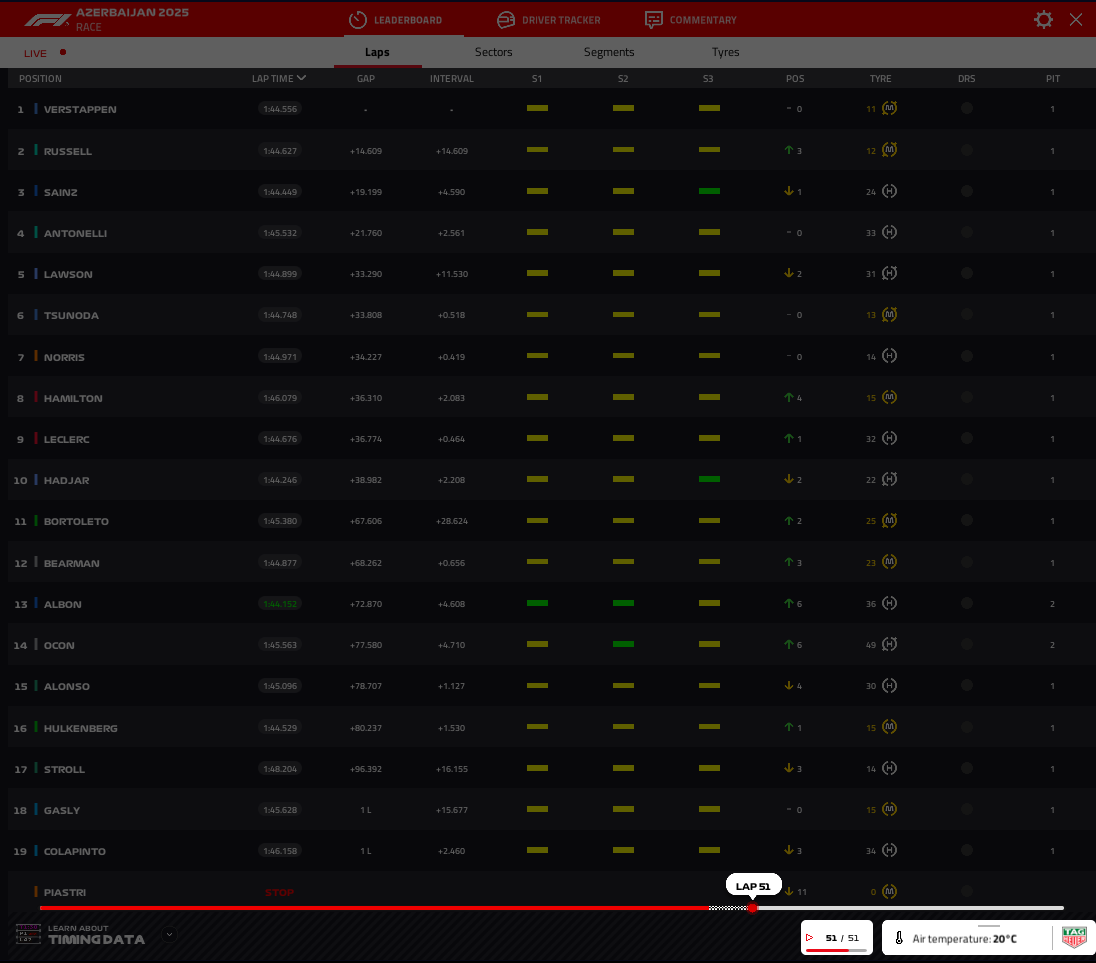Click the F1 logo
Screen dimensions: 1096x963
click(x=48, y=20)
